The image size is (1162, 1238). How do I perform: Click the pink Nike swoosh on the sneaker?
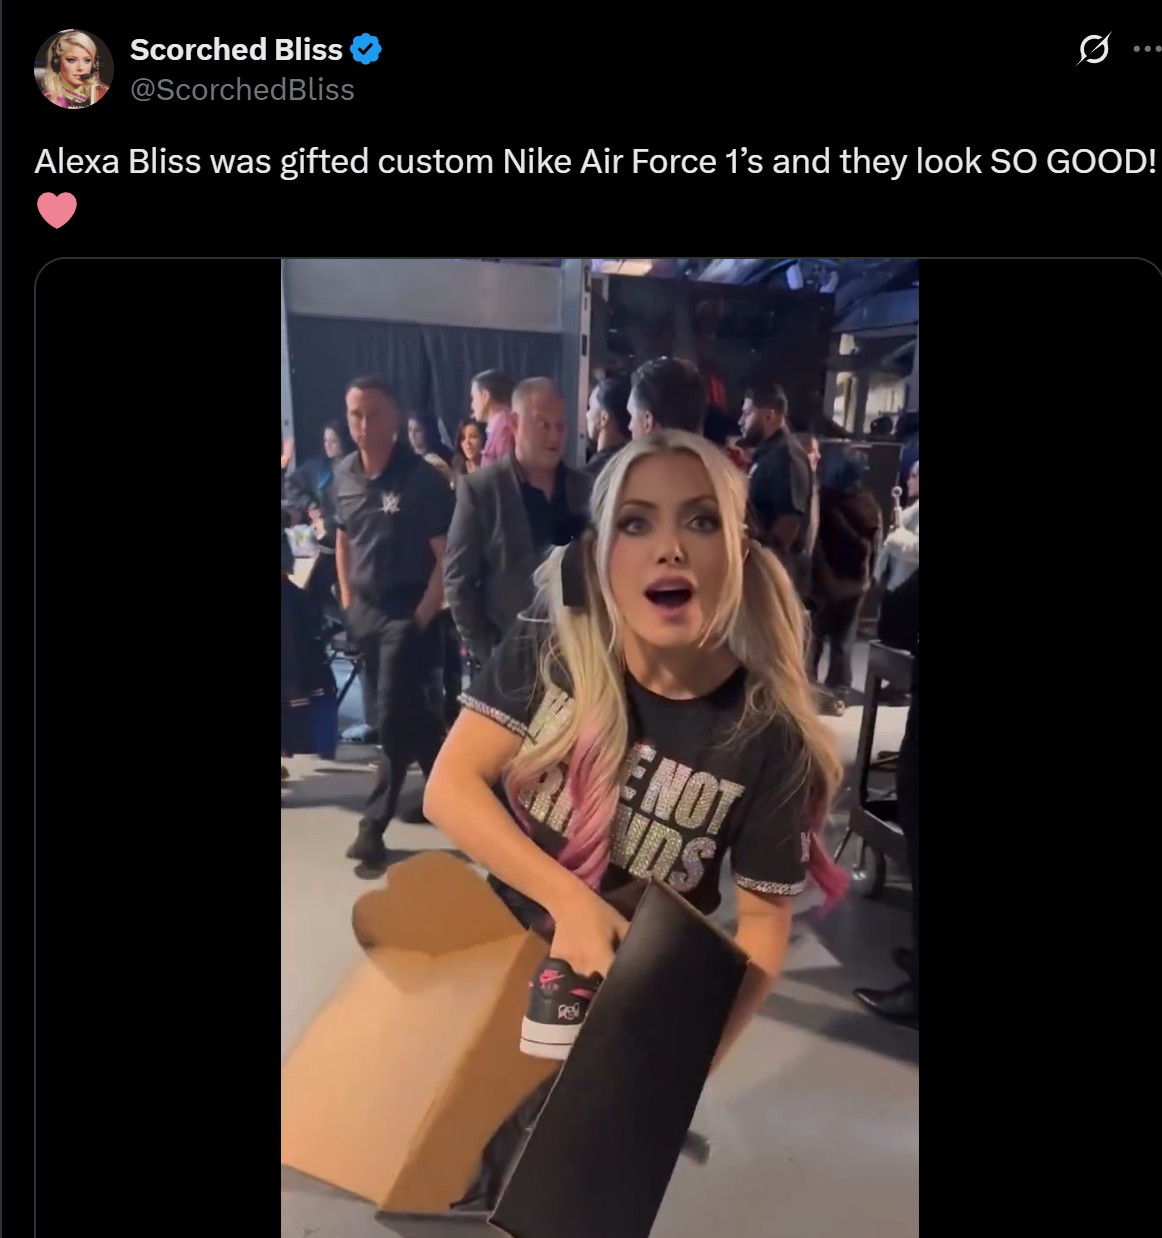[x=551, y=974]
